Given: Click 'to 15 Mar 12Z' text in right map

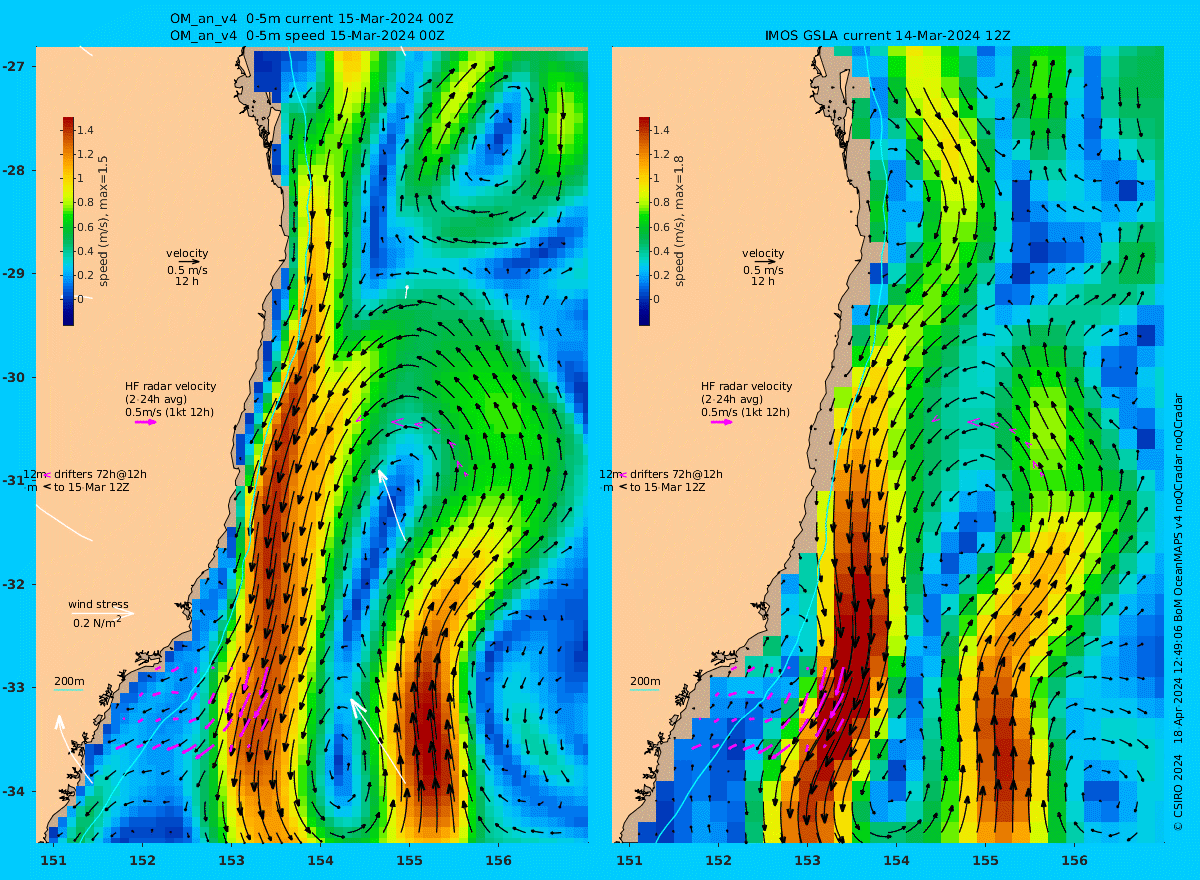Looking at the screenshot, I should (x=668, y=487).
